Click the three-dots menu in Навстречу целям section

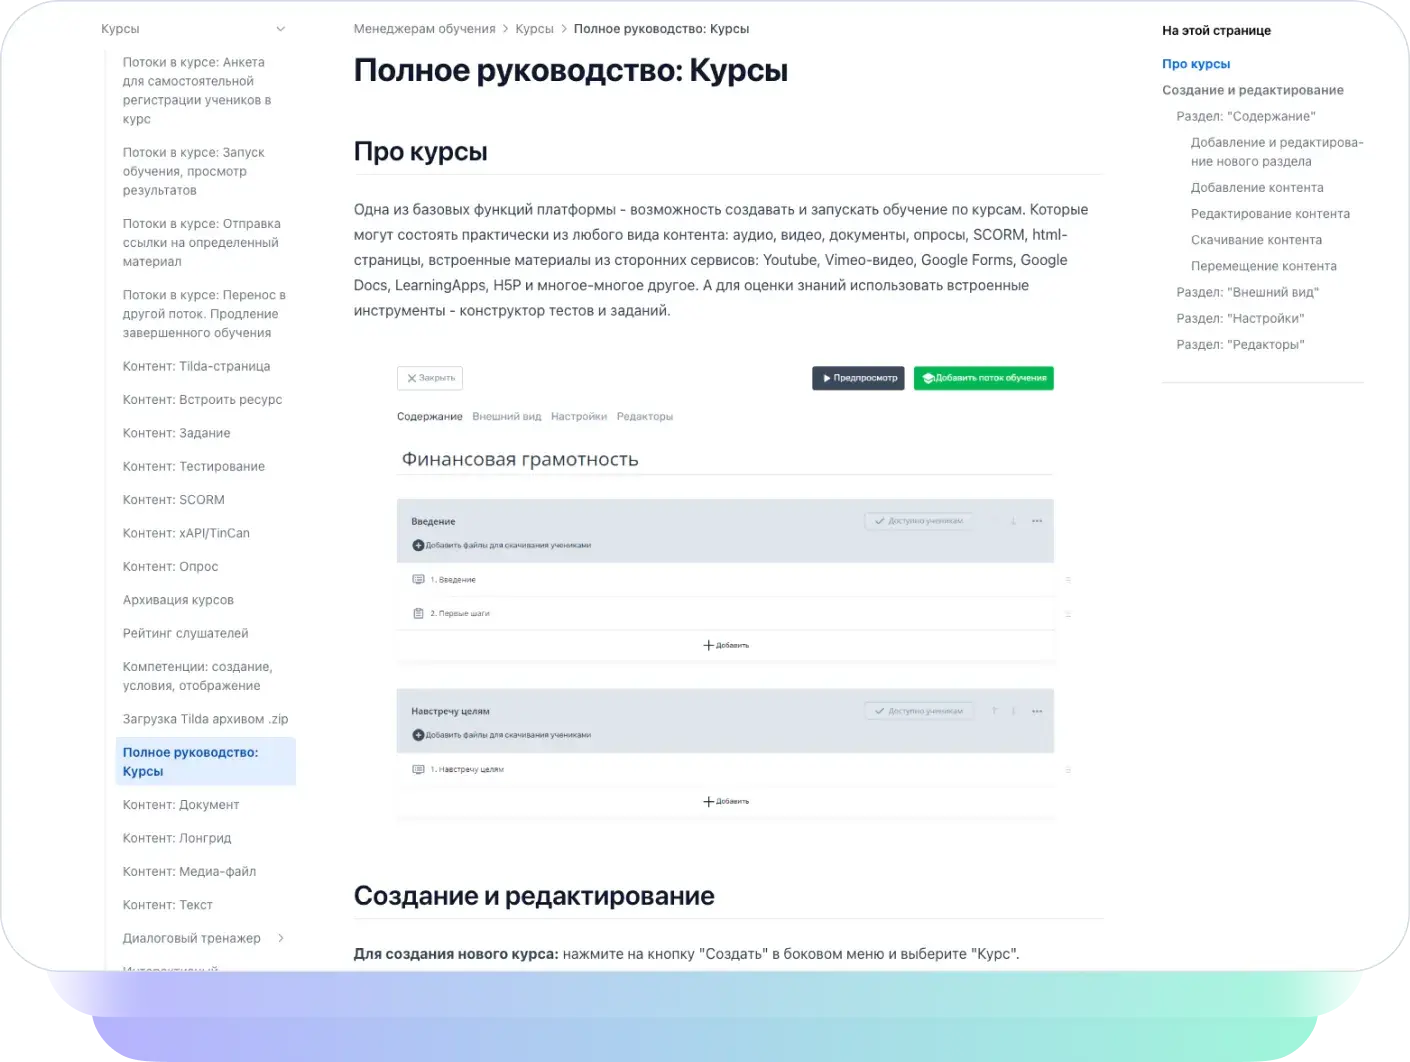point(1037,711)
